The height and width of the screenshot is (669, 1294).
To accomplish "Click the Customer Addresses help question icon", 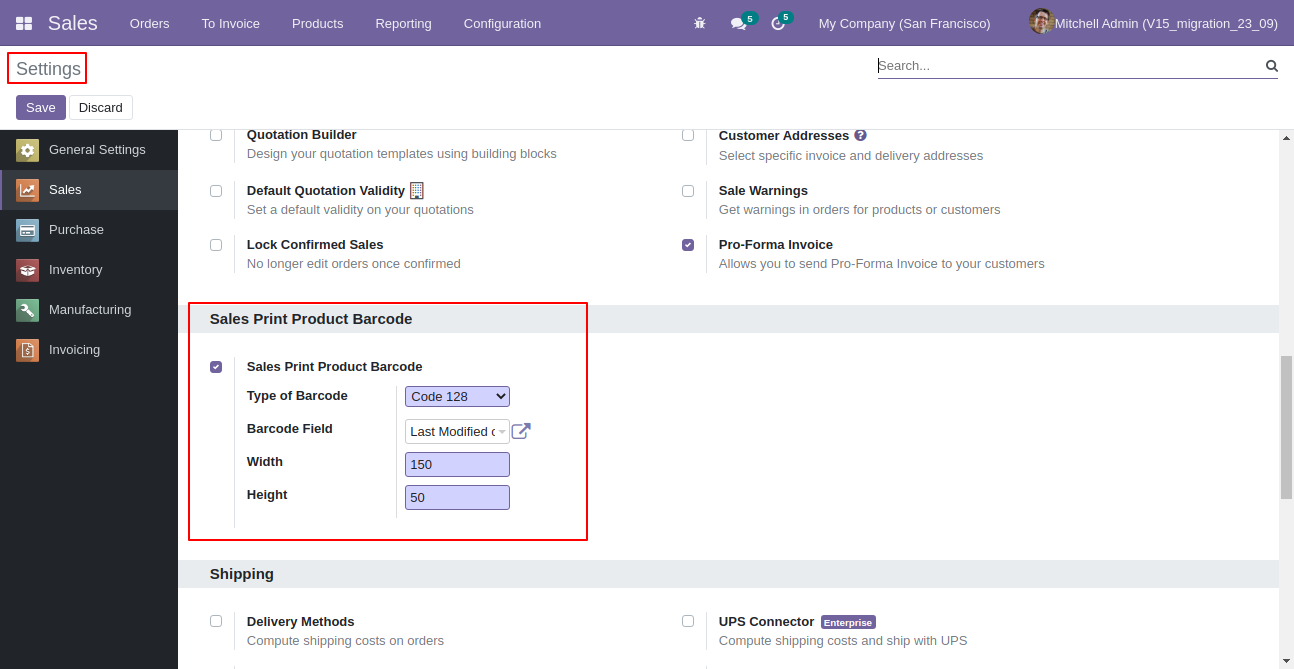I will [861, 135].
